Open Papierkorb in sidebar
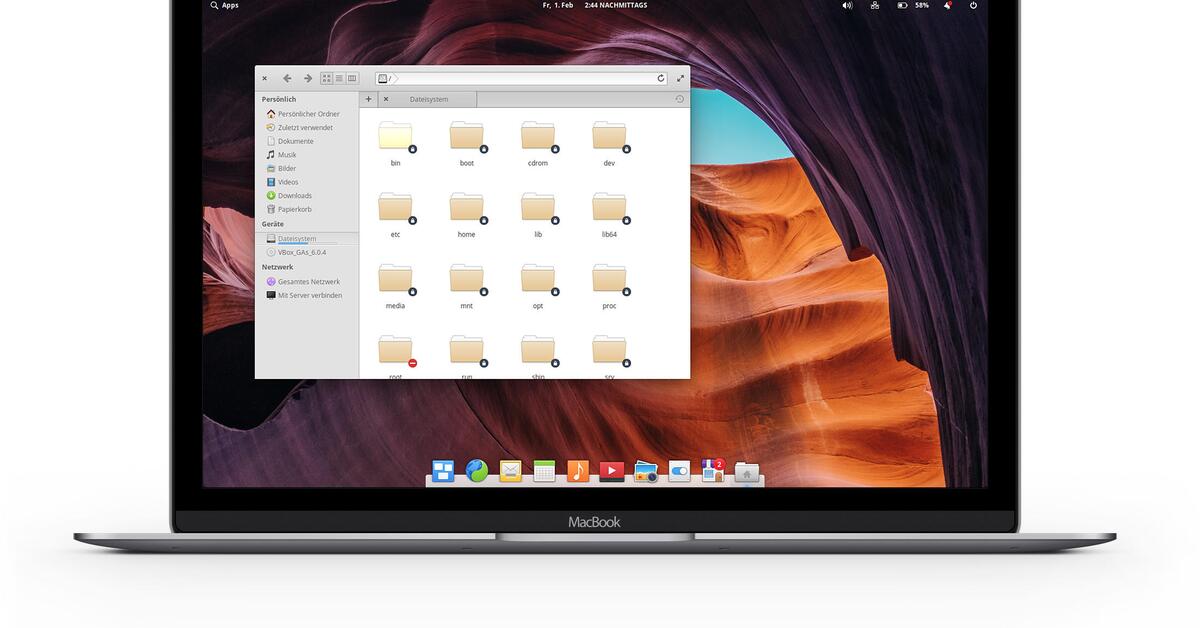Image resolution: width=1200 pixels, height=628 pixels. (289, 209)
